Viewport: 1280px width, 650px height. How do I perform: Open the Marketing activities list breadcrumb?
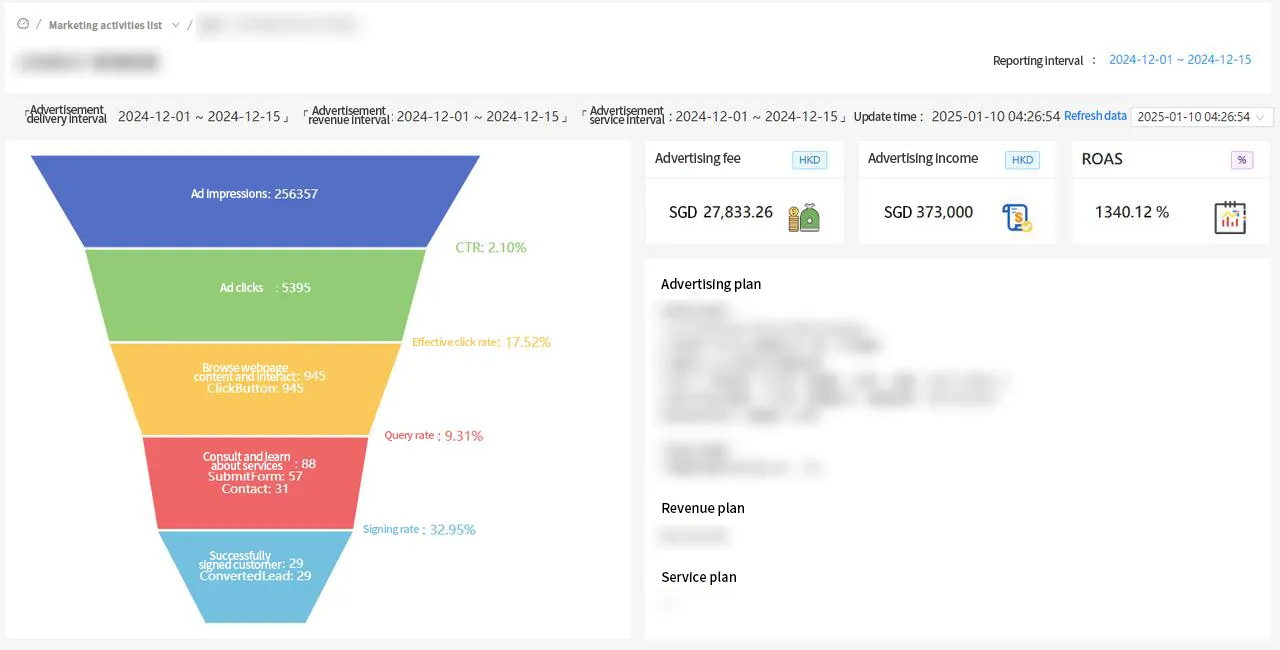click(x=105, y=25)
